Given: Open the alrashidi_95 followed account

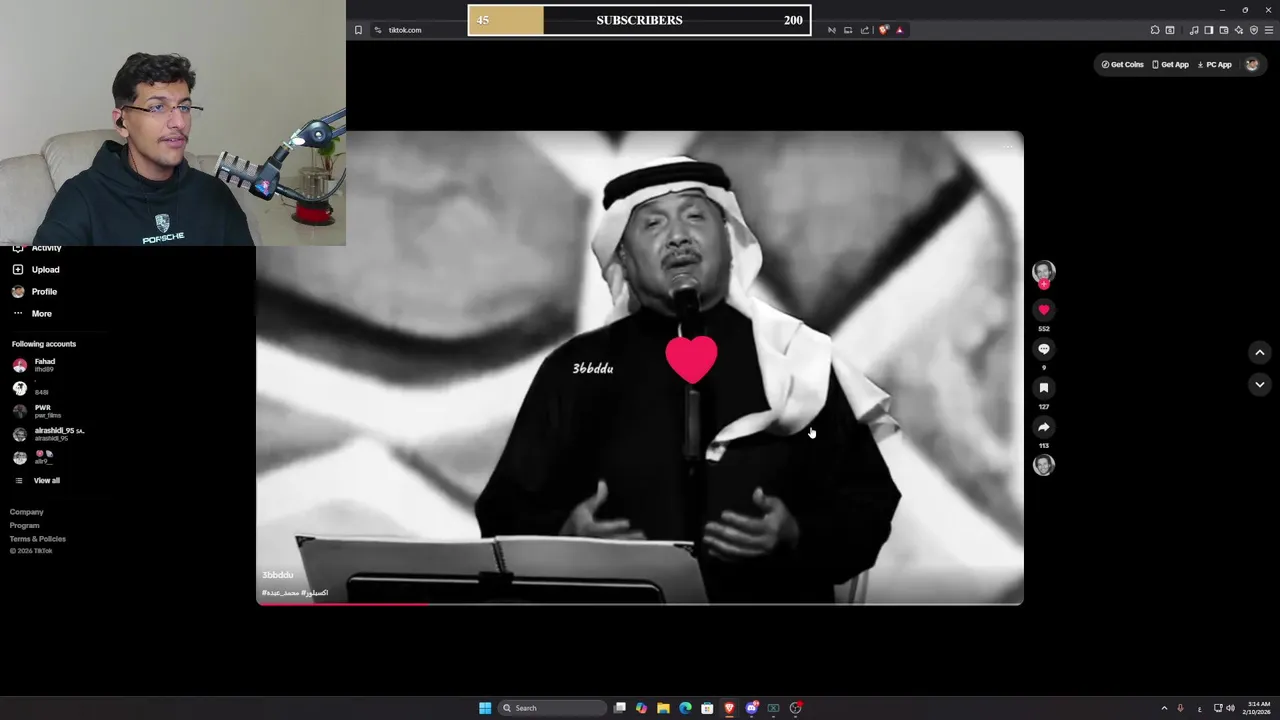Looking at the screenshot, I should (48, 434).
